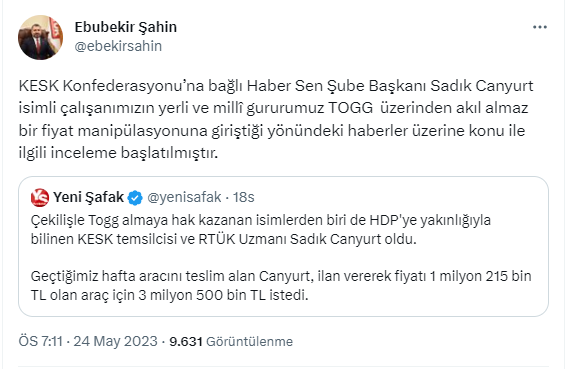Click the quoted paragraph about 3 milyon 500 bin TL
Viewport: 565px width, 369px height.
(x=281, y=285)
